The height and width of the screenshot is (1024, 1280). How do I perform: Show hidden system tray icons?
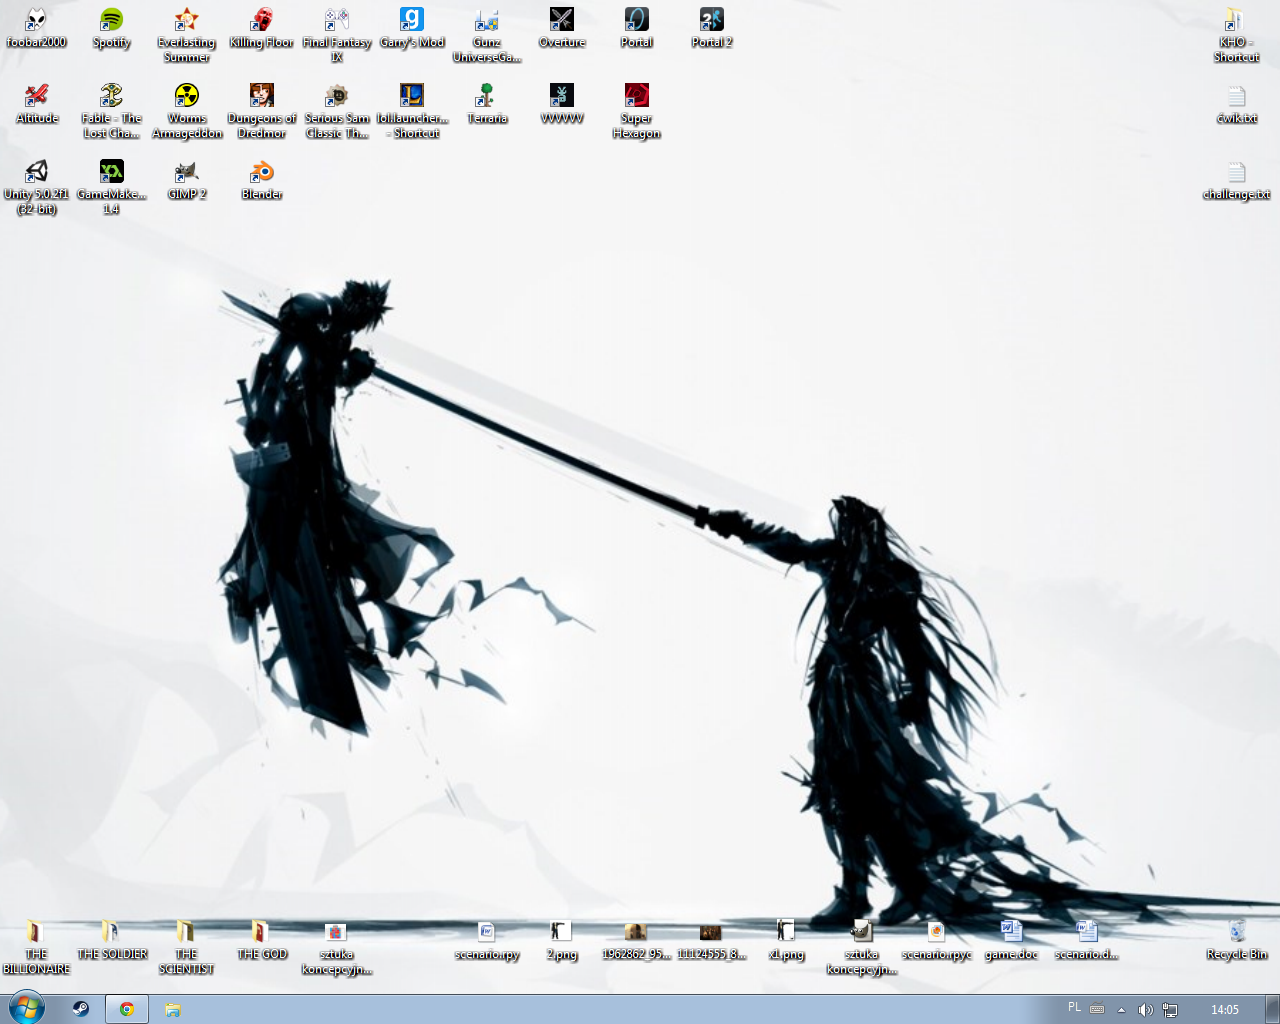1121,1010
